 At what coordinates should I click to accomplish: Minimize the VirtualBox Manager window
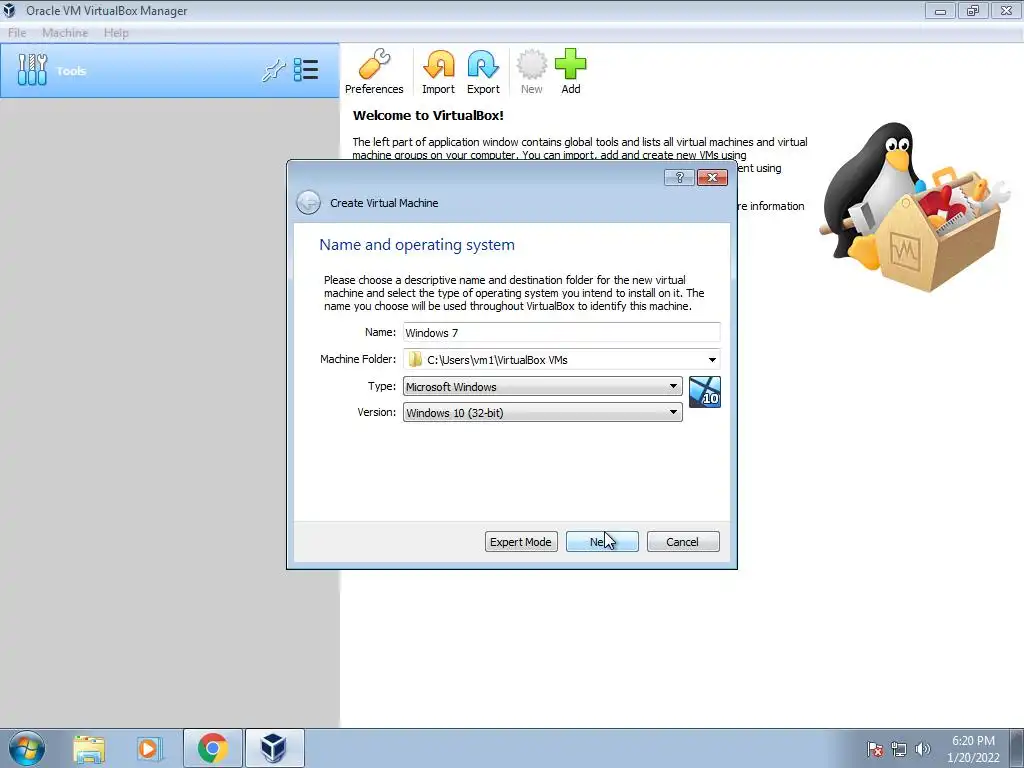pos(940,11)
